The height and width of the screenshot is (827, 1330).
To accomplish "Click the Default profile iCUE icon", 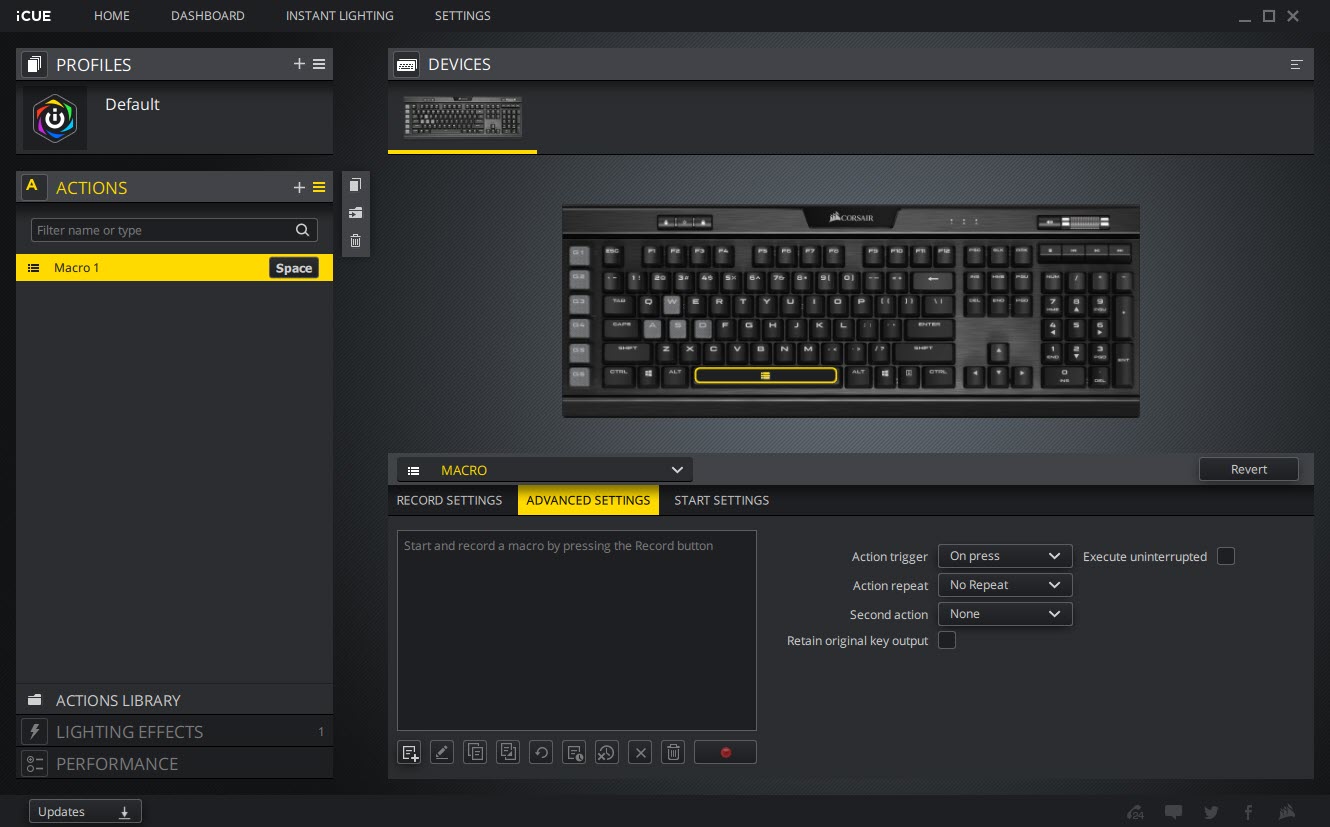I will click(55, 118).
